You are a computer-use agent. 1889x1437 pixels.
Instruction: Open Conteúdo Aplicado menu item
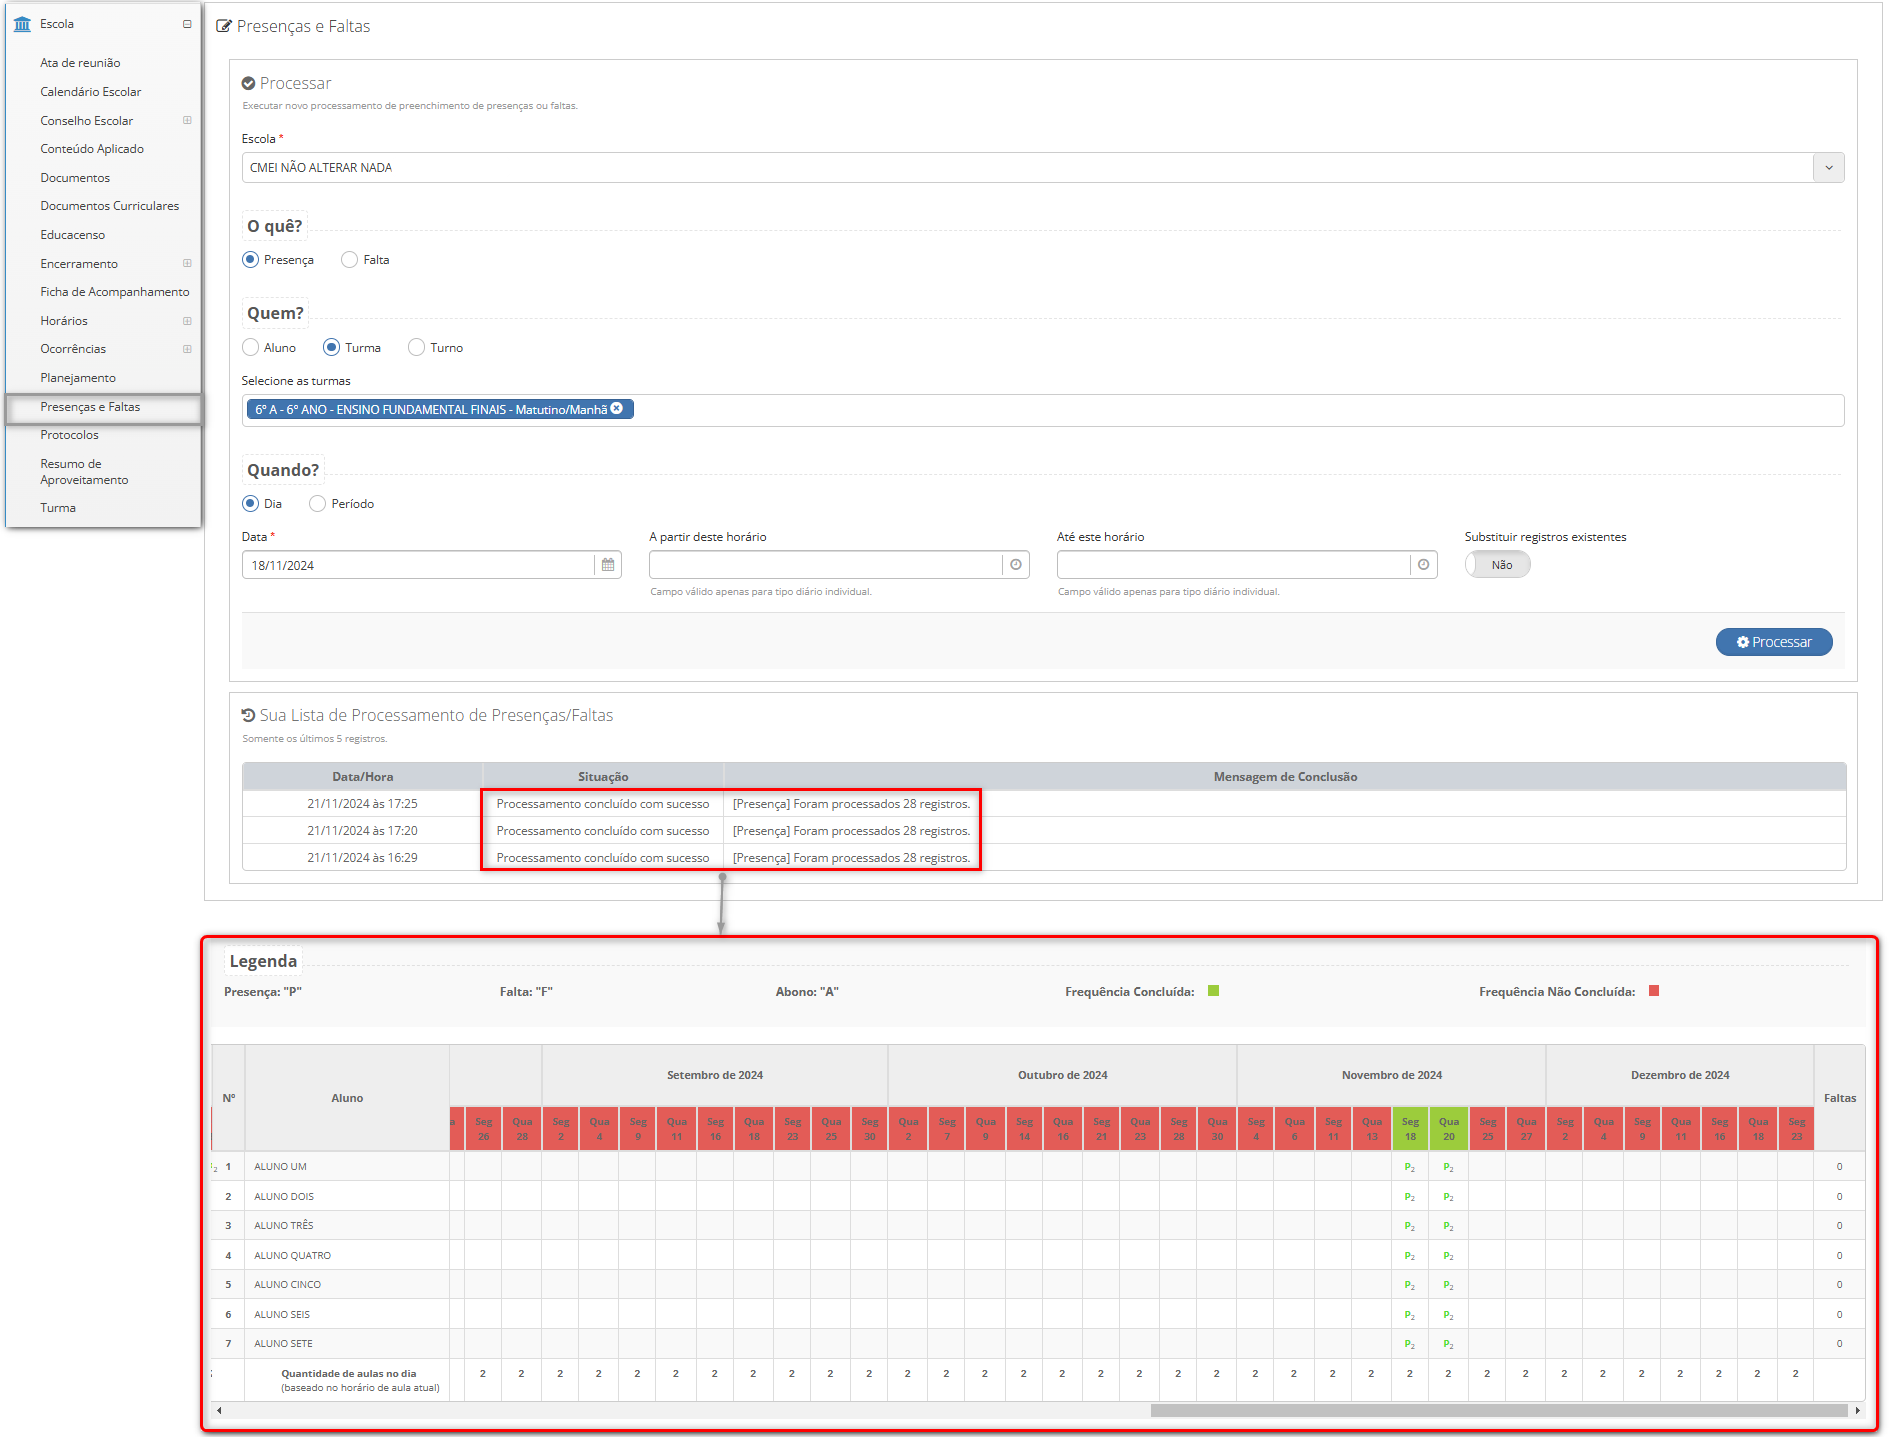[x=92, y=149]
